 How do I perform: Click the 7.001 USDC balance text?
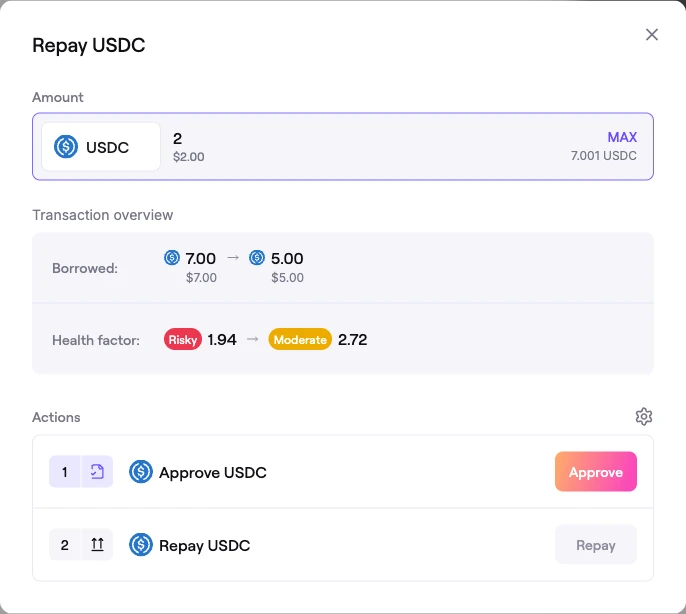604,156
